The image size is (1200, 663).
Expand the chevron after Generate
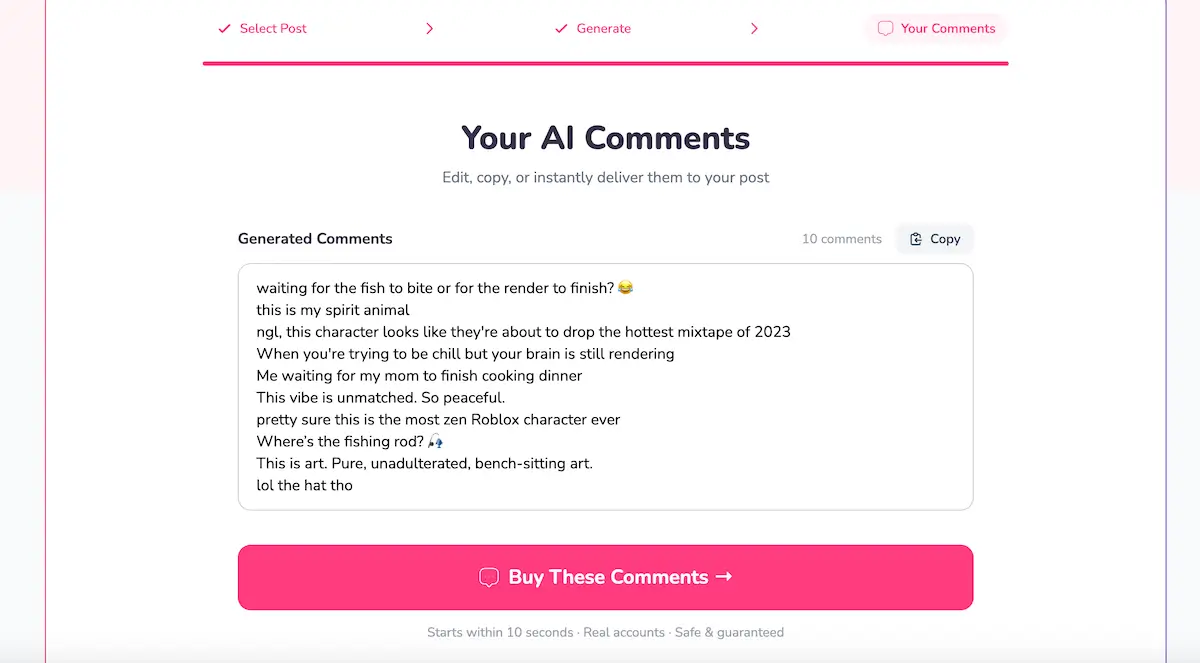click(755, 29)
